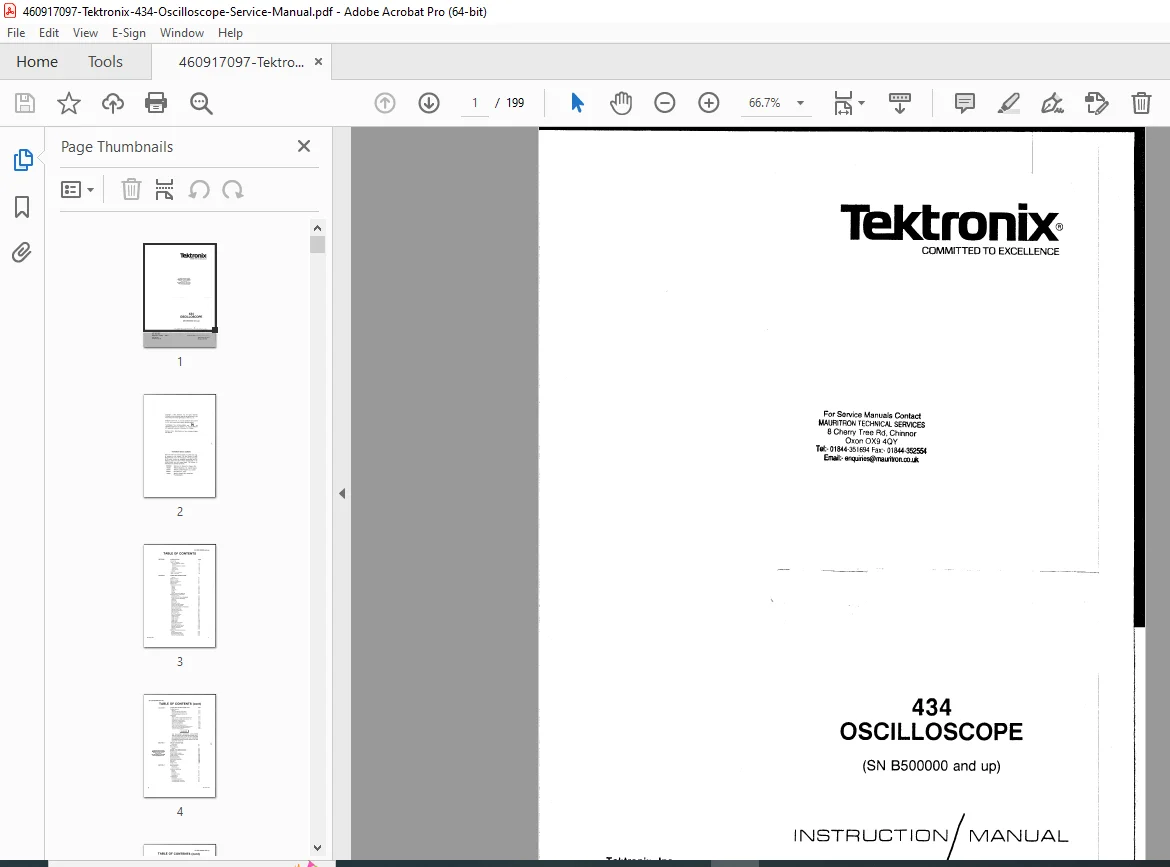
Task: Click the 434 OSCILLOSCOPE title text
Action: point(931,719)
